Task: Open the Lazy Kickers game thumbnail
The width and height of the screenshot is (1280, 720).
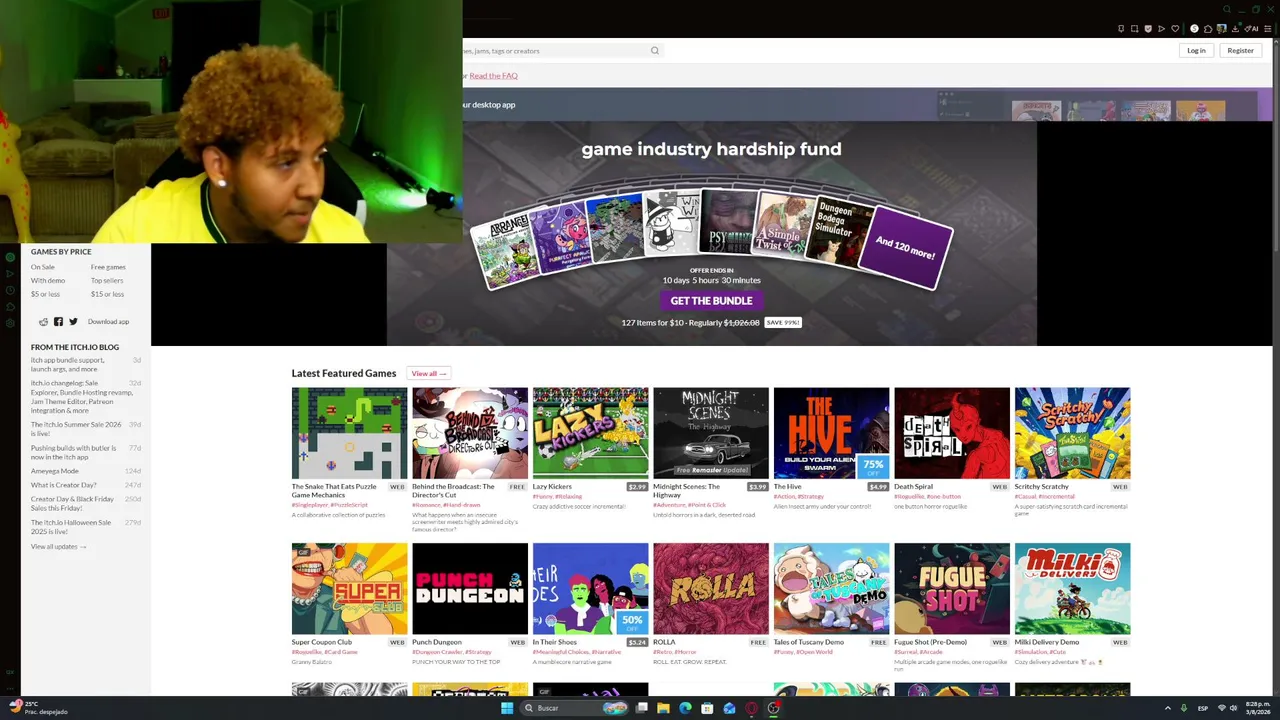Action: (590, 433)
